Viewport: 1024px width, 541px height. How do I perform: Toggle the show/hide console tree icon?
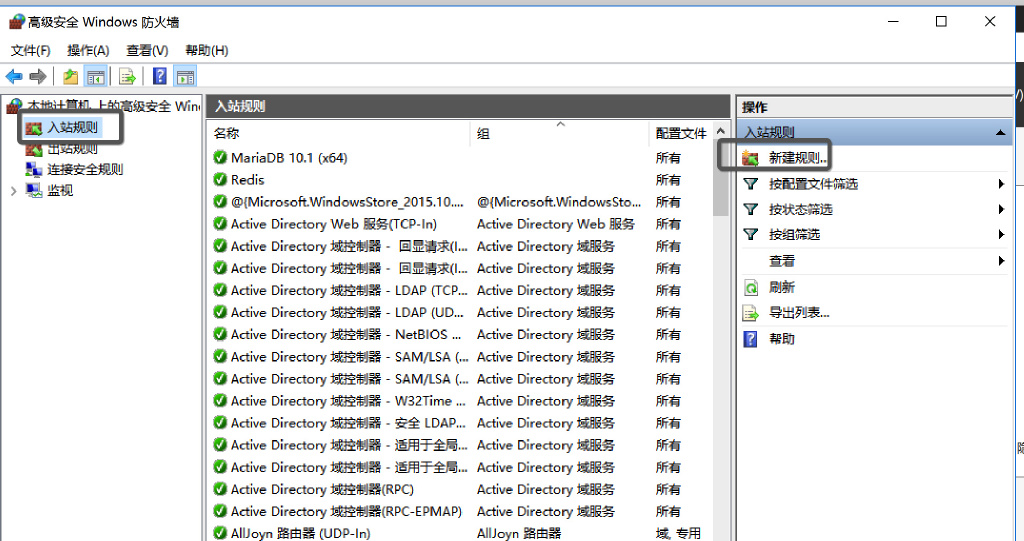(x=95, y=77)
